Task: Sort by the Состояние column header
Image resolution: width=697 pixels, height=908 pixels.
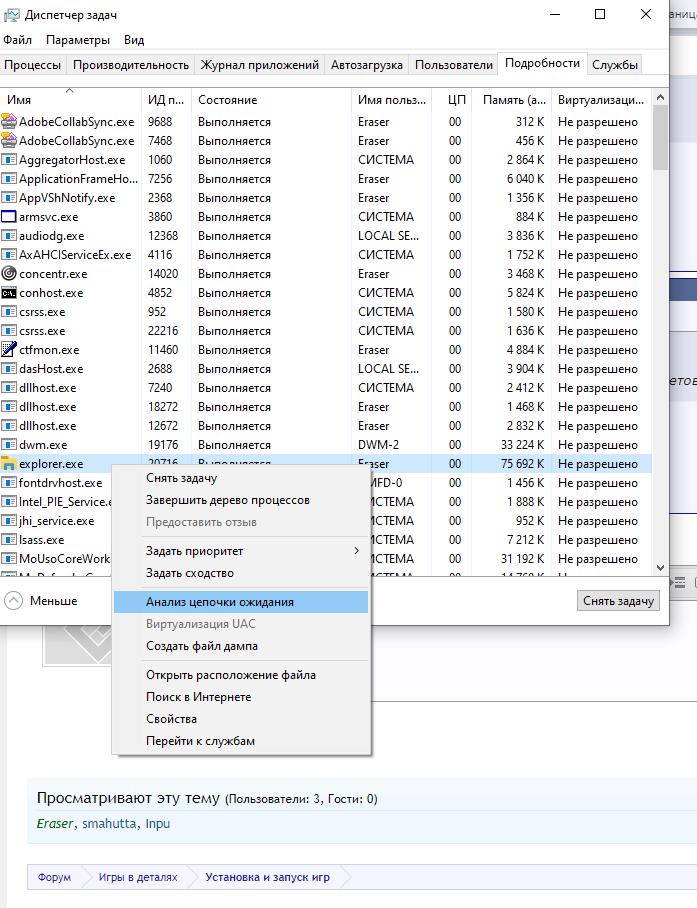Action: [272, 100]
